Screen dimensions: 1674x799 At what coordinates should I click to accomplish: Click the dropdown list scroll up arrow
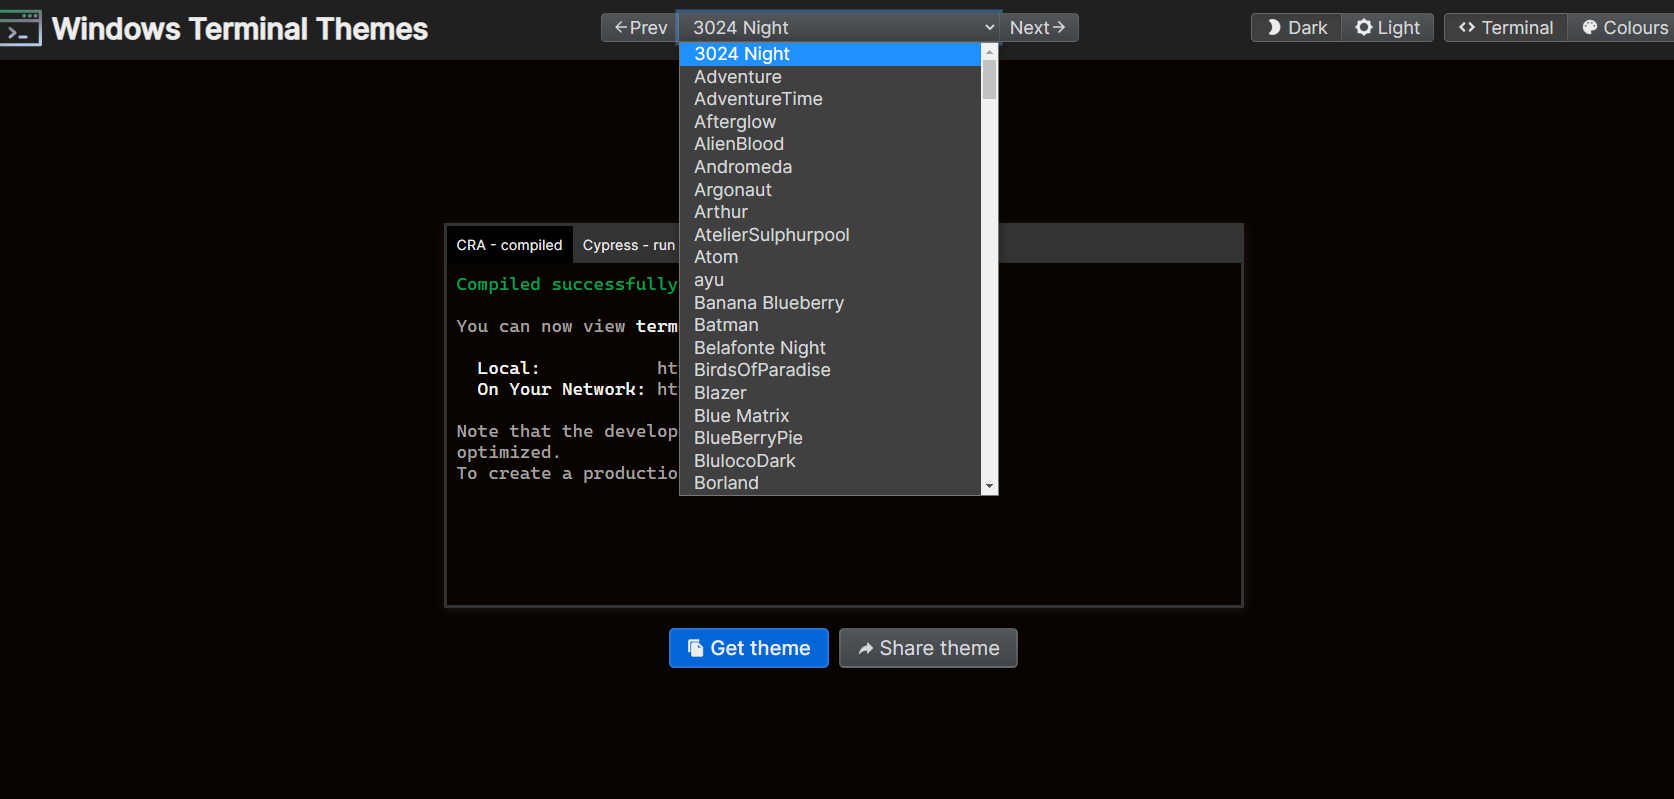pos(989,52)
